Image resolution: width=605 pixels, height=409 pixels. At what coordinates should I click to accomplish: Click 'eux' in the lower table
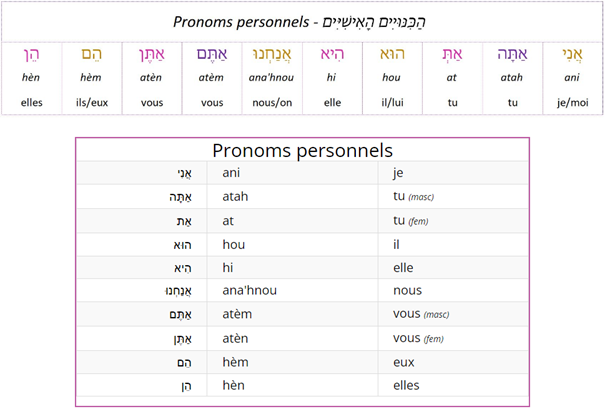(405, 362)
